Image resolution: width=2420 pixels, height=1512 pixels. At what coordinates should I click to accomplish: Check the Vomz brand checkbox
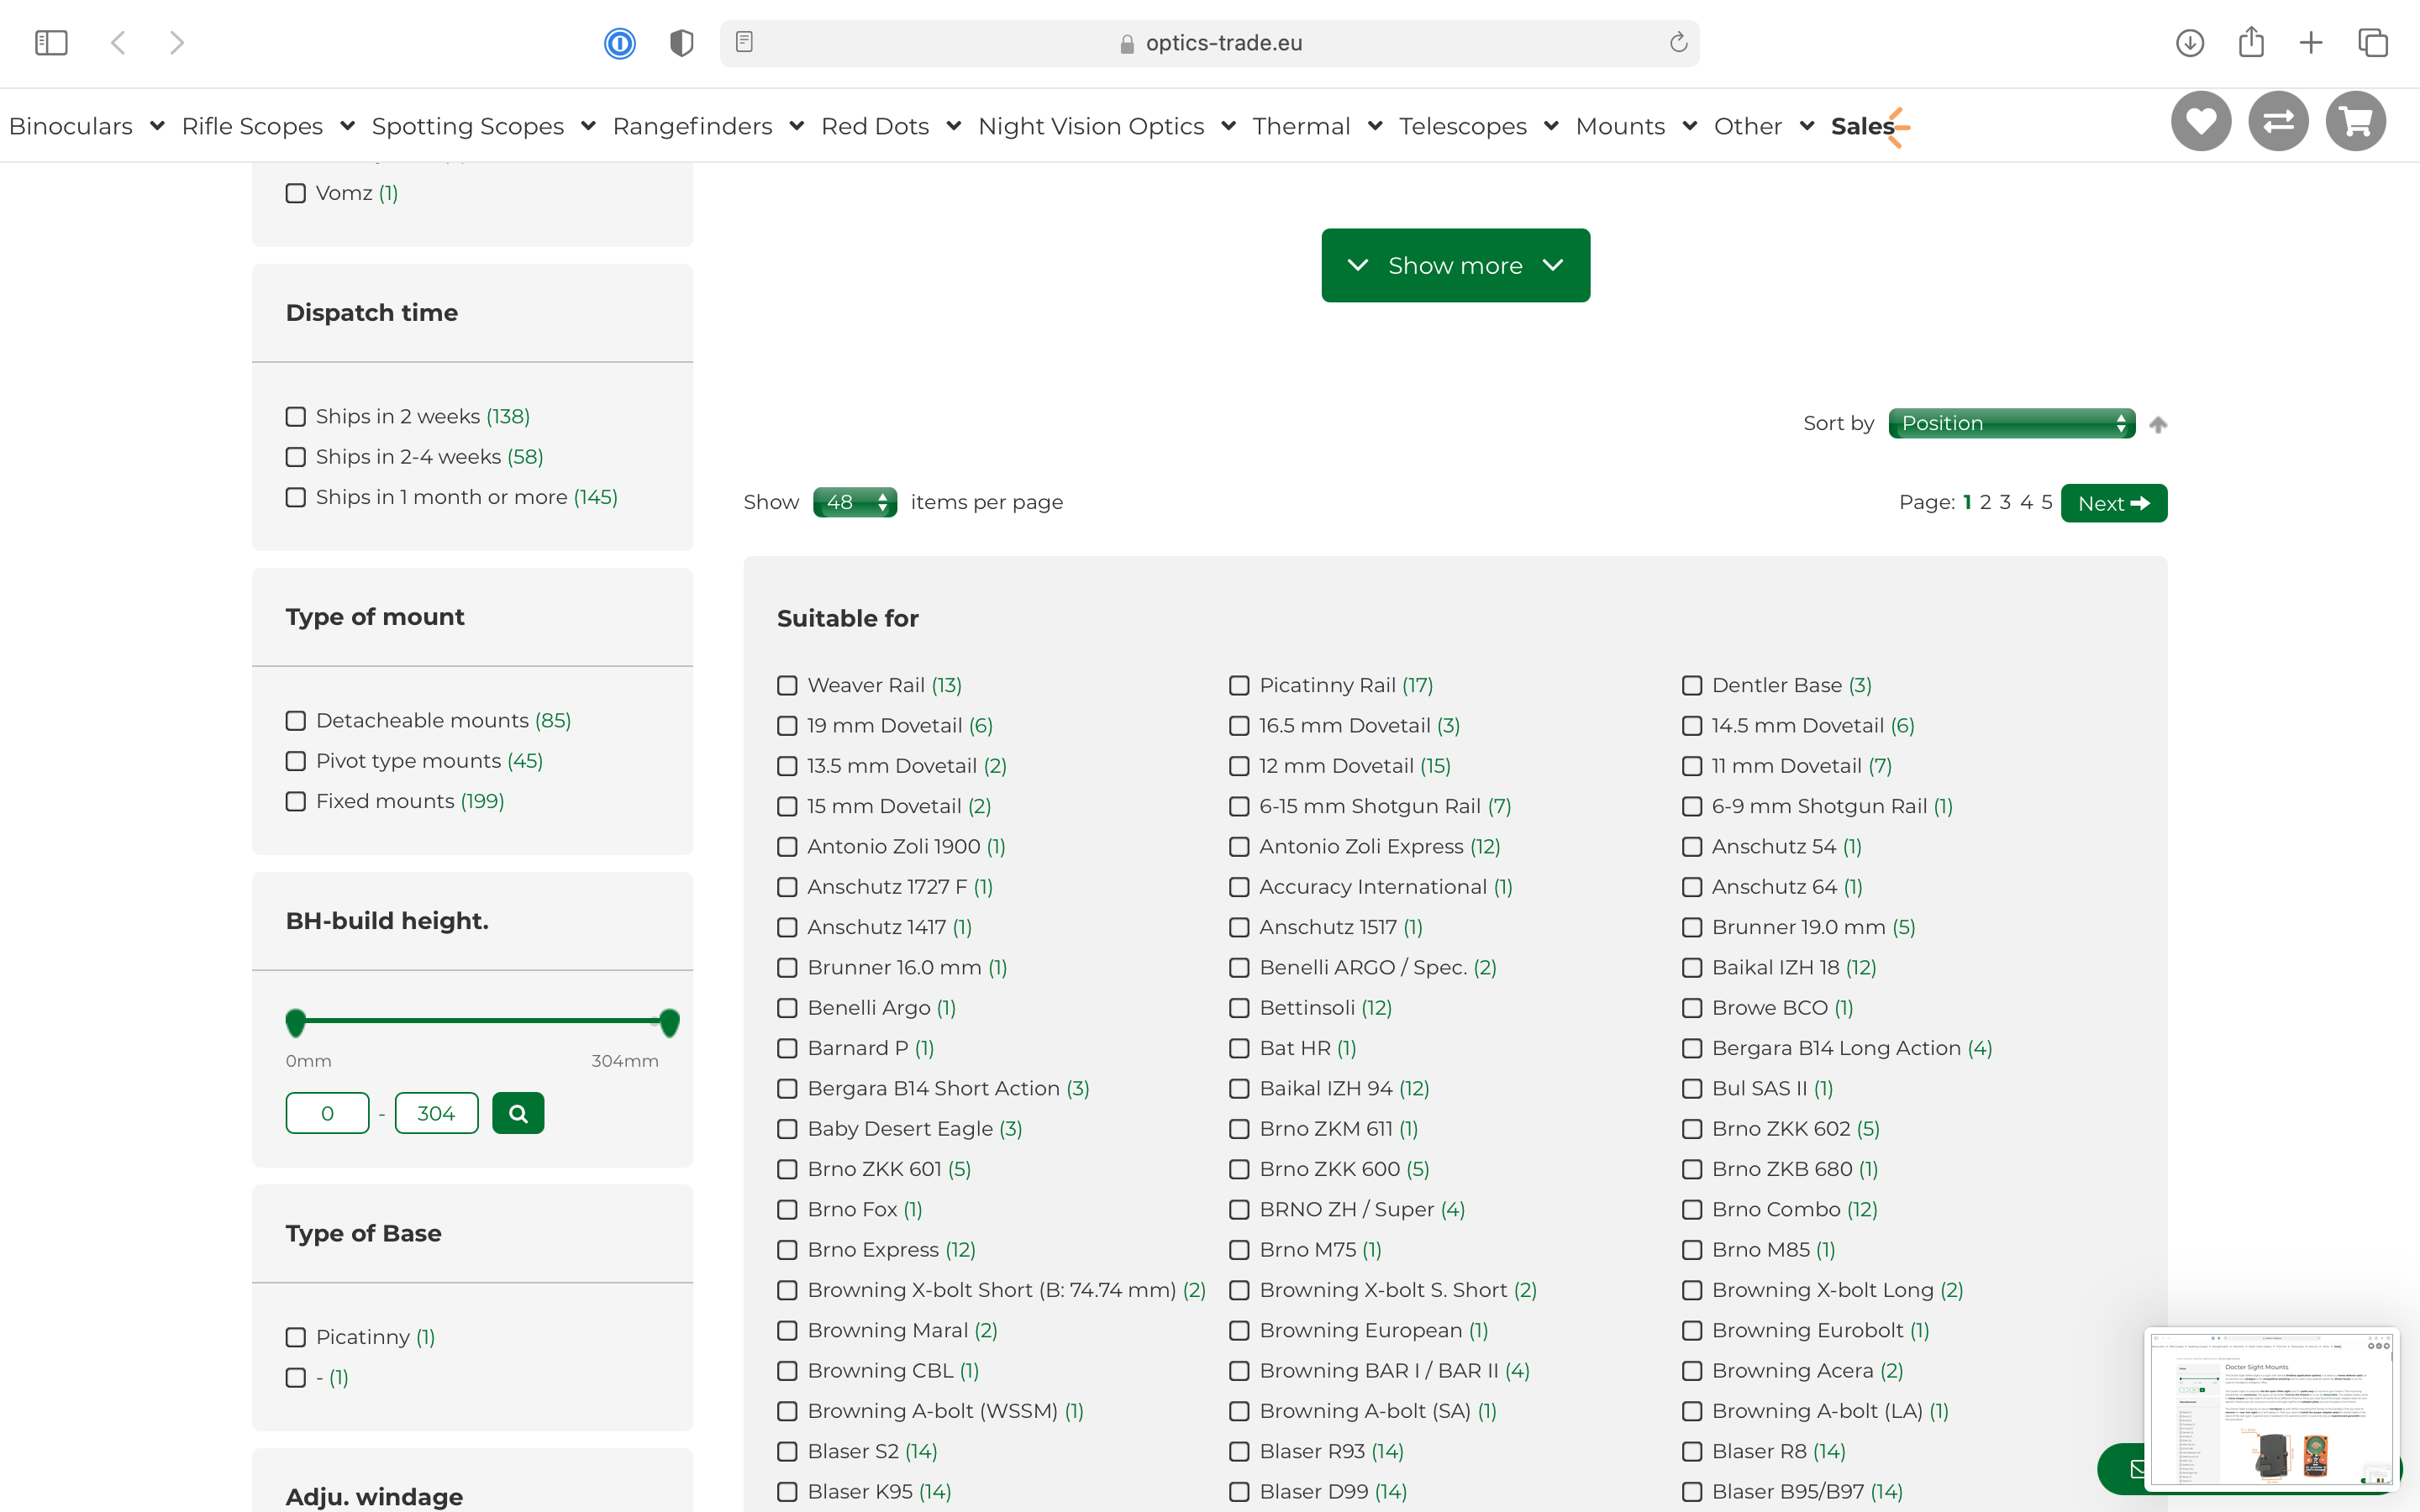click(x=296, y=193)
